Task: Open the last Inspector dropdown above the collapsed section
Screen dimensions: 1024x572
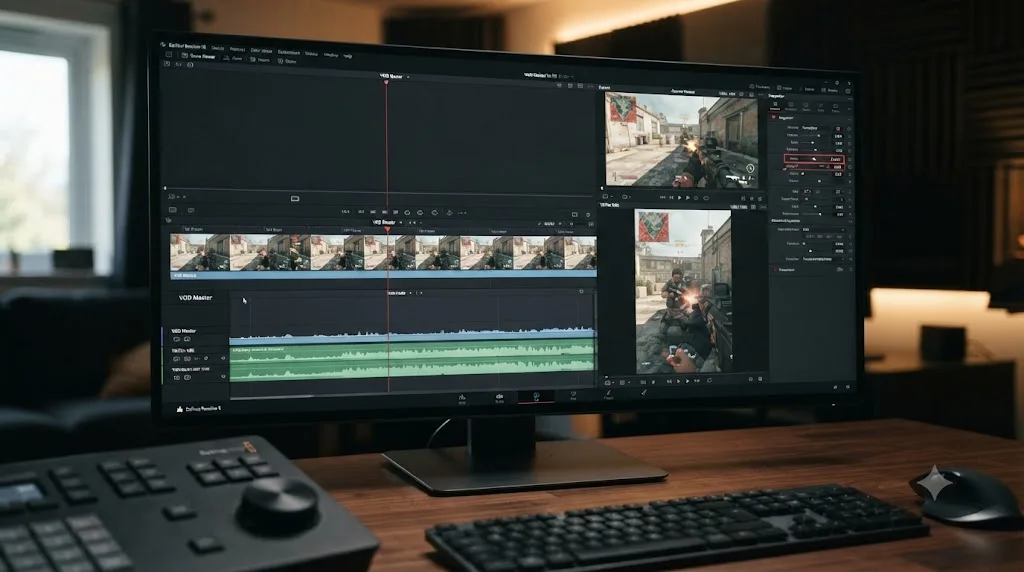Action: (823, 259)
